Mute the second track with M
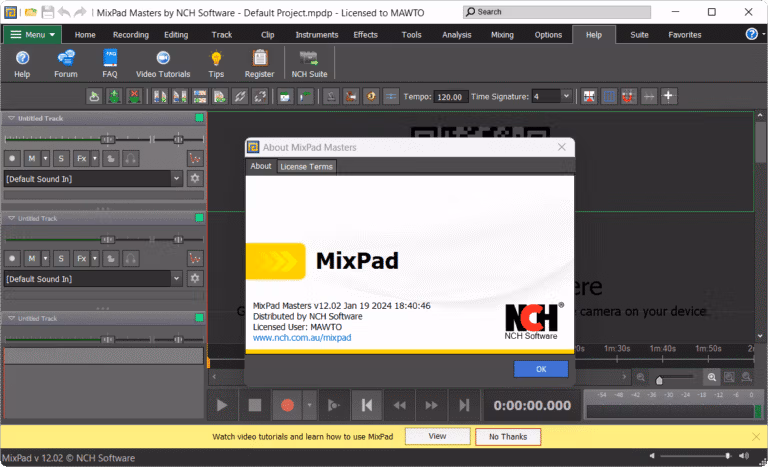768x467 pixels. click(32, 258)
